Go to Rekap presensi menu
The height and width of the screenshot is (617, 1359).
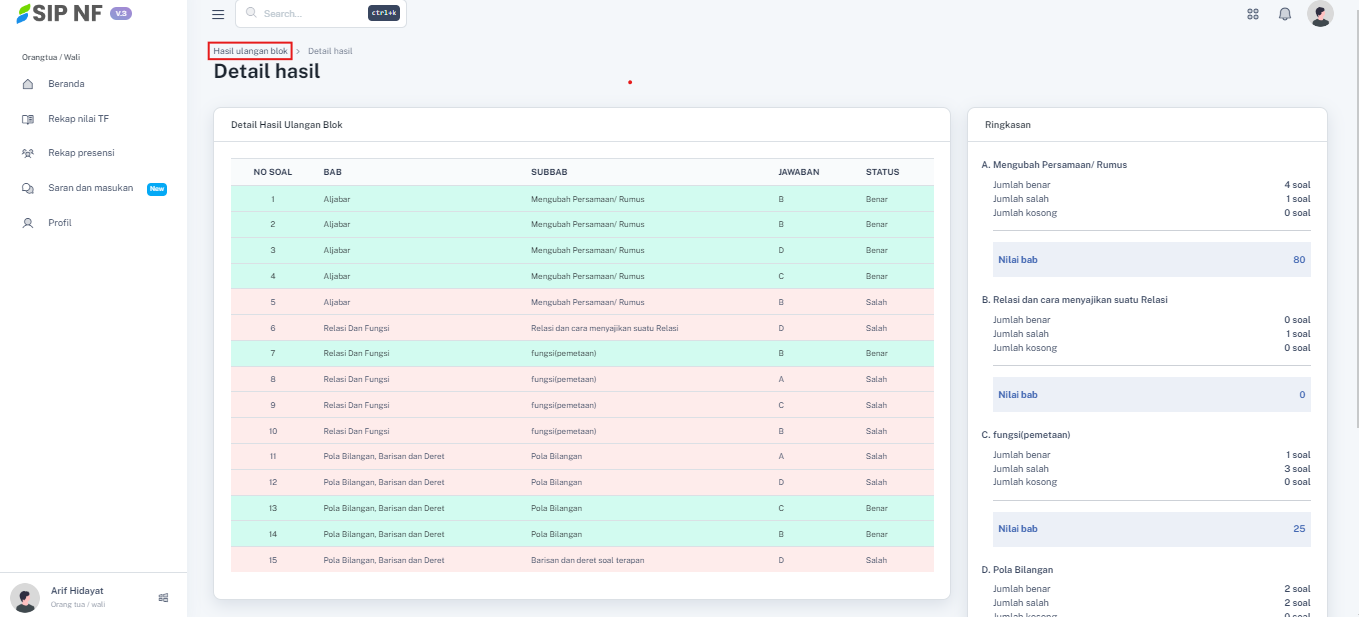click(81, 153)
